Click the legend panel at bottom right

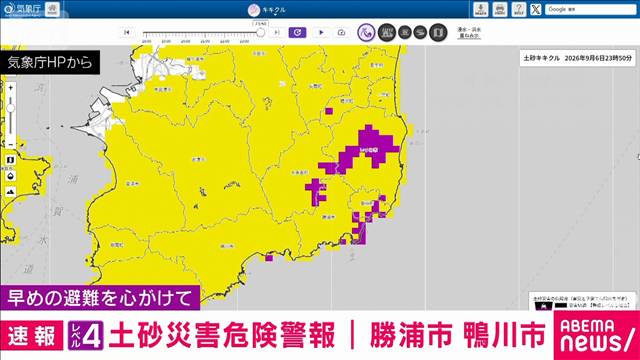pos(582,301)
